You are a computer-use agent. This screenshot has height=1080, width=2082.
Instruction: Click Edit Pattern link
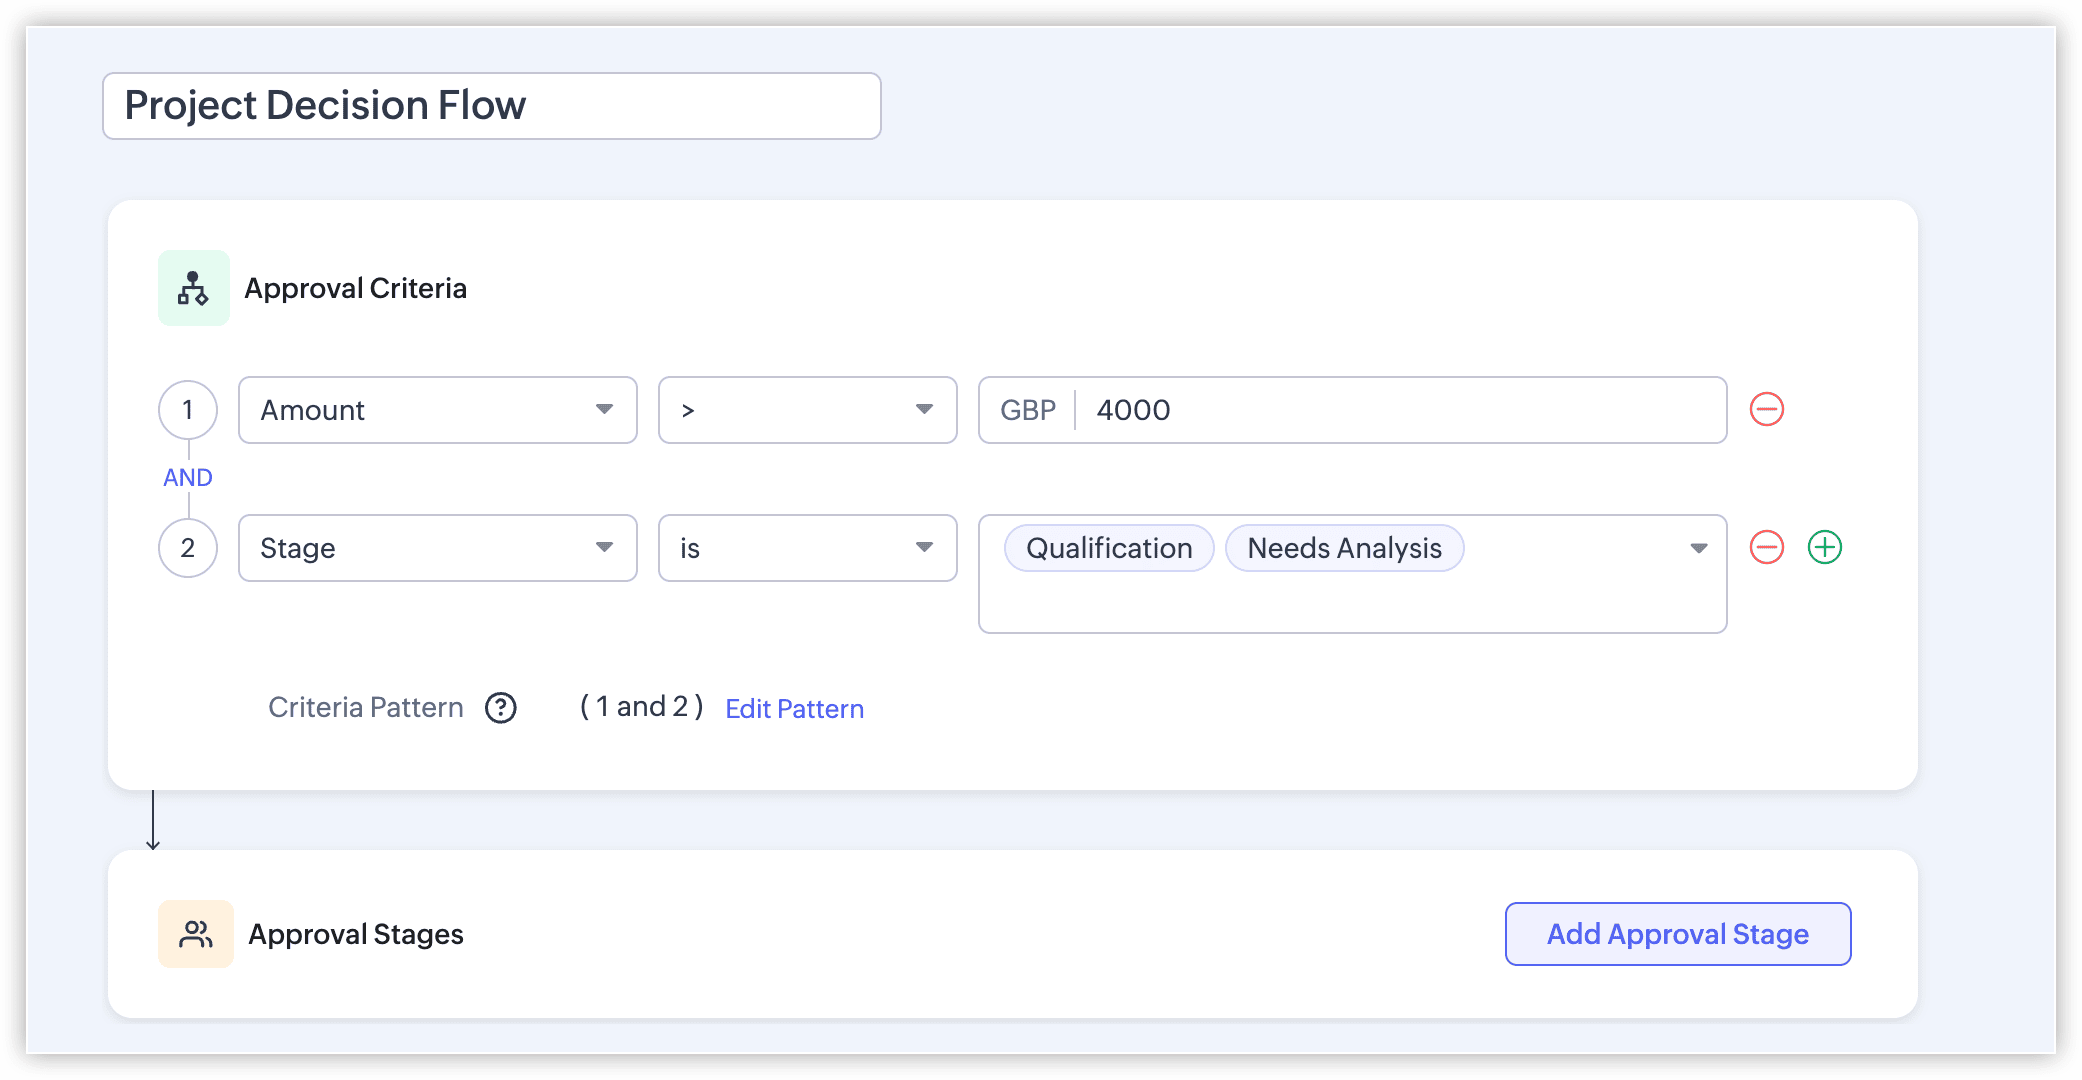pos(795,709)
